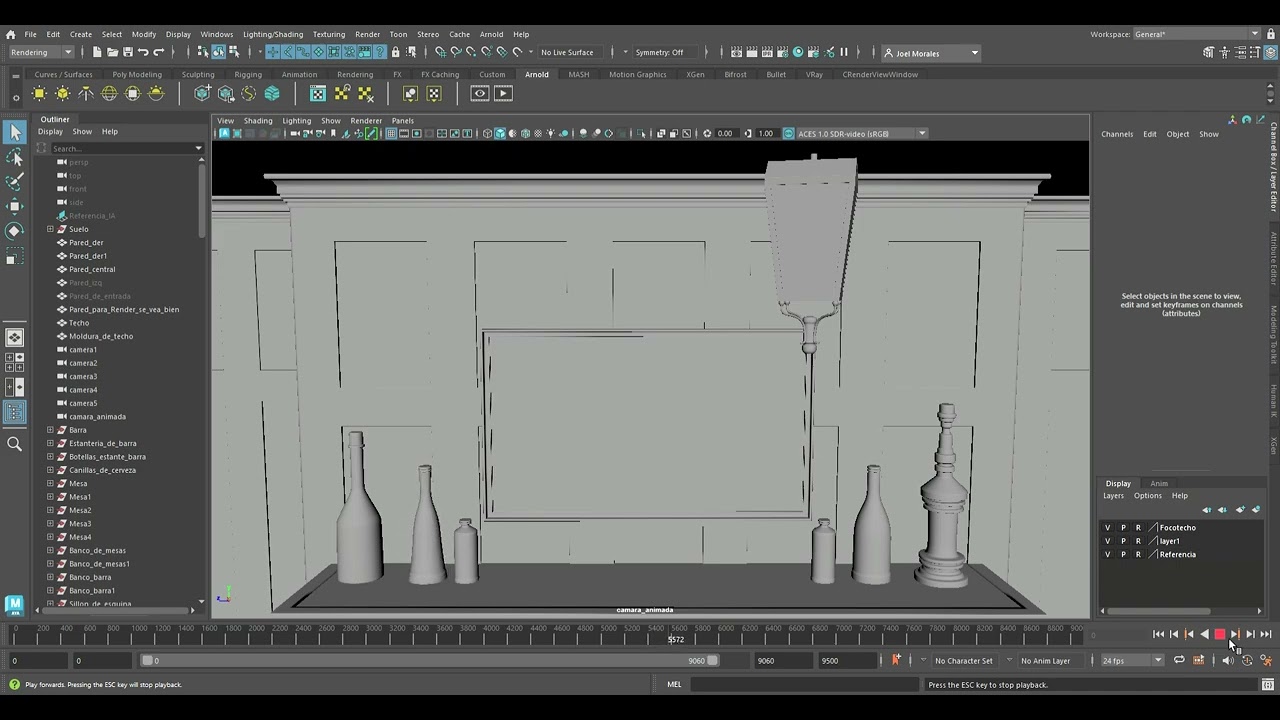Create an Arnold Photometric Light from the shelf

pos(86,93)
